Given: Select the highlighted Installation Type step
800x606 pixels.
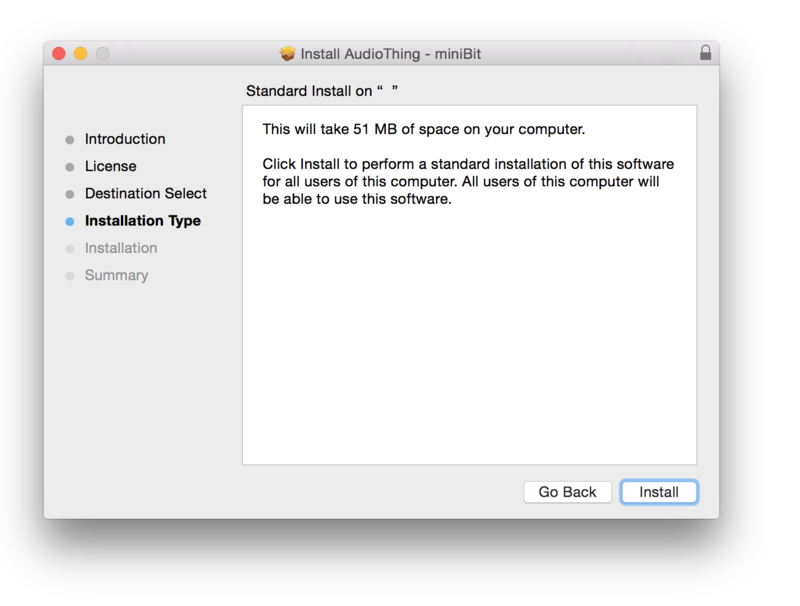Looking at the screenshot, I should pos(142,221).
